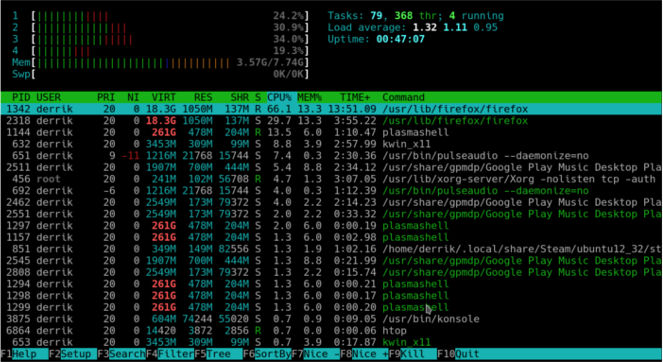Sort by the PID column header
This screenshot has height=362, width=663.
21,97
